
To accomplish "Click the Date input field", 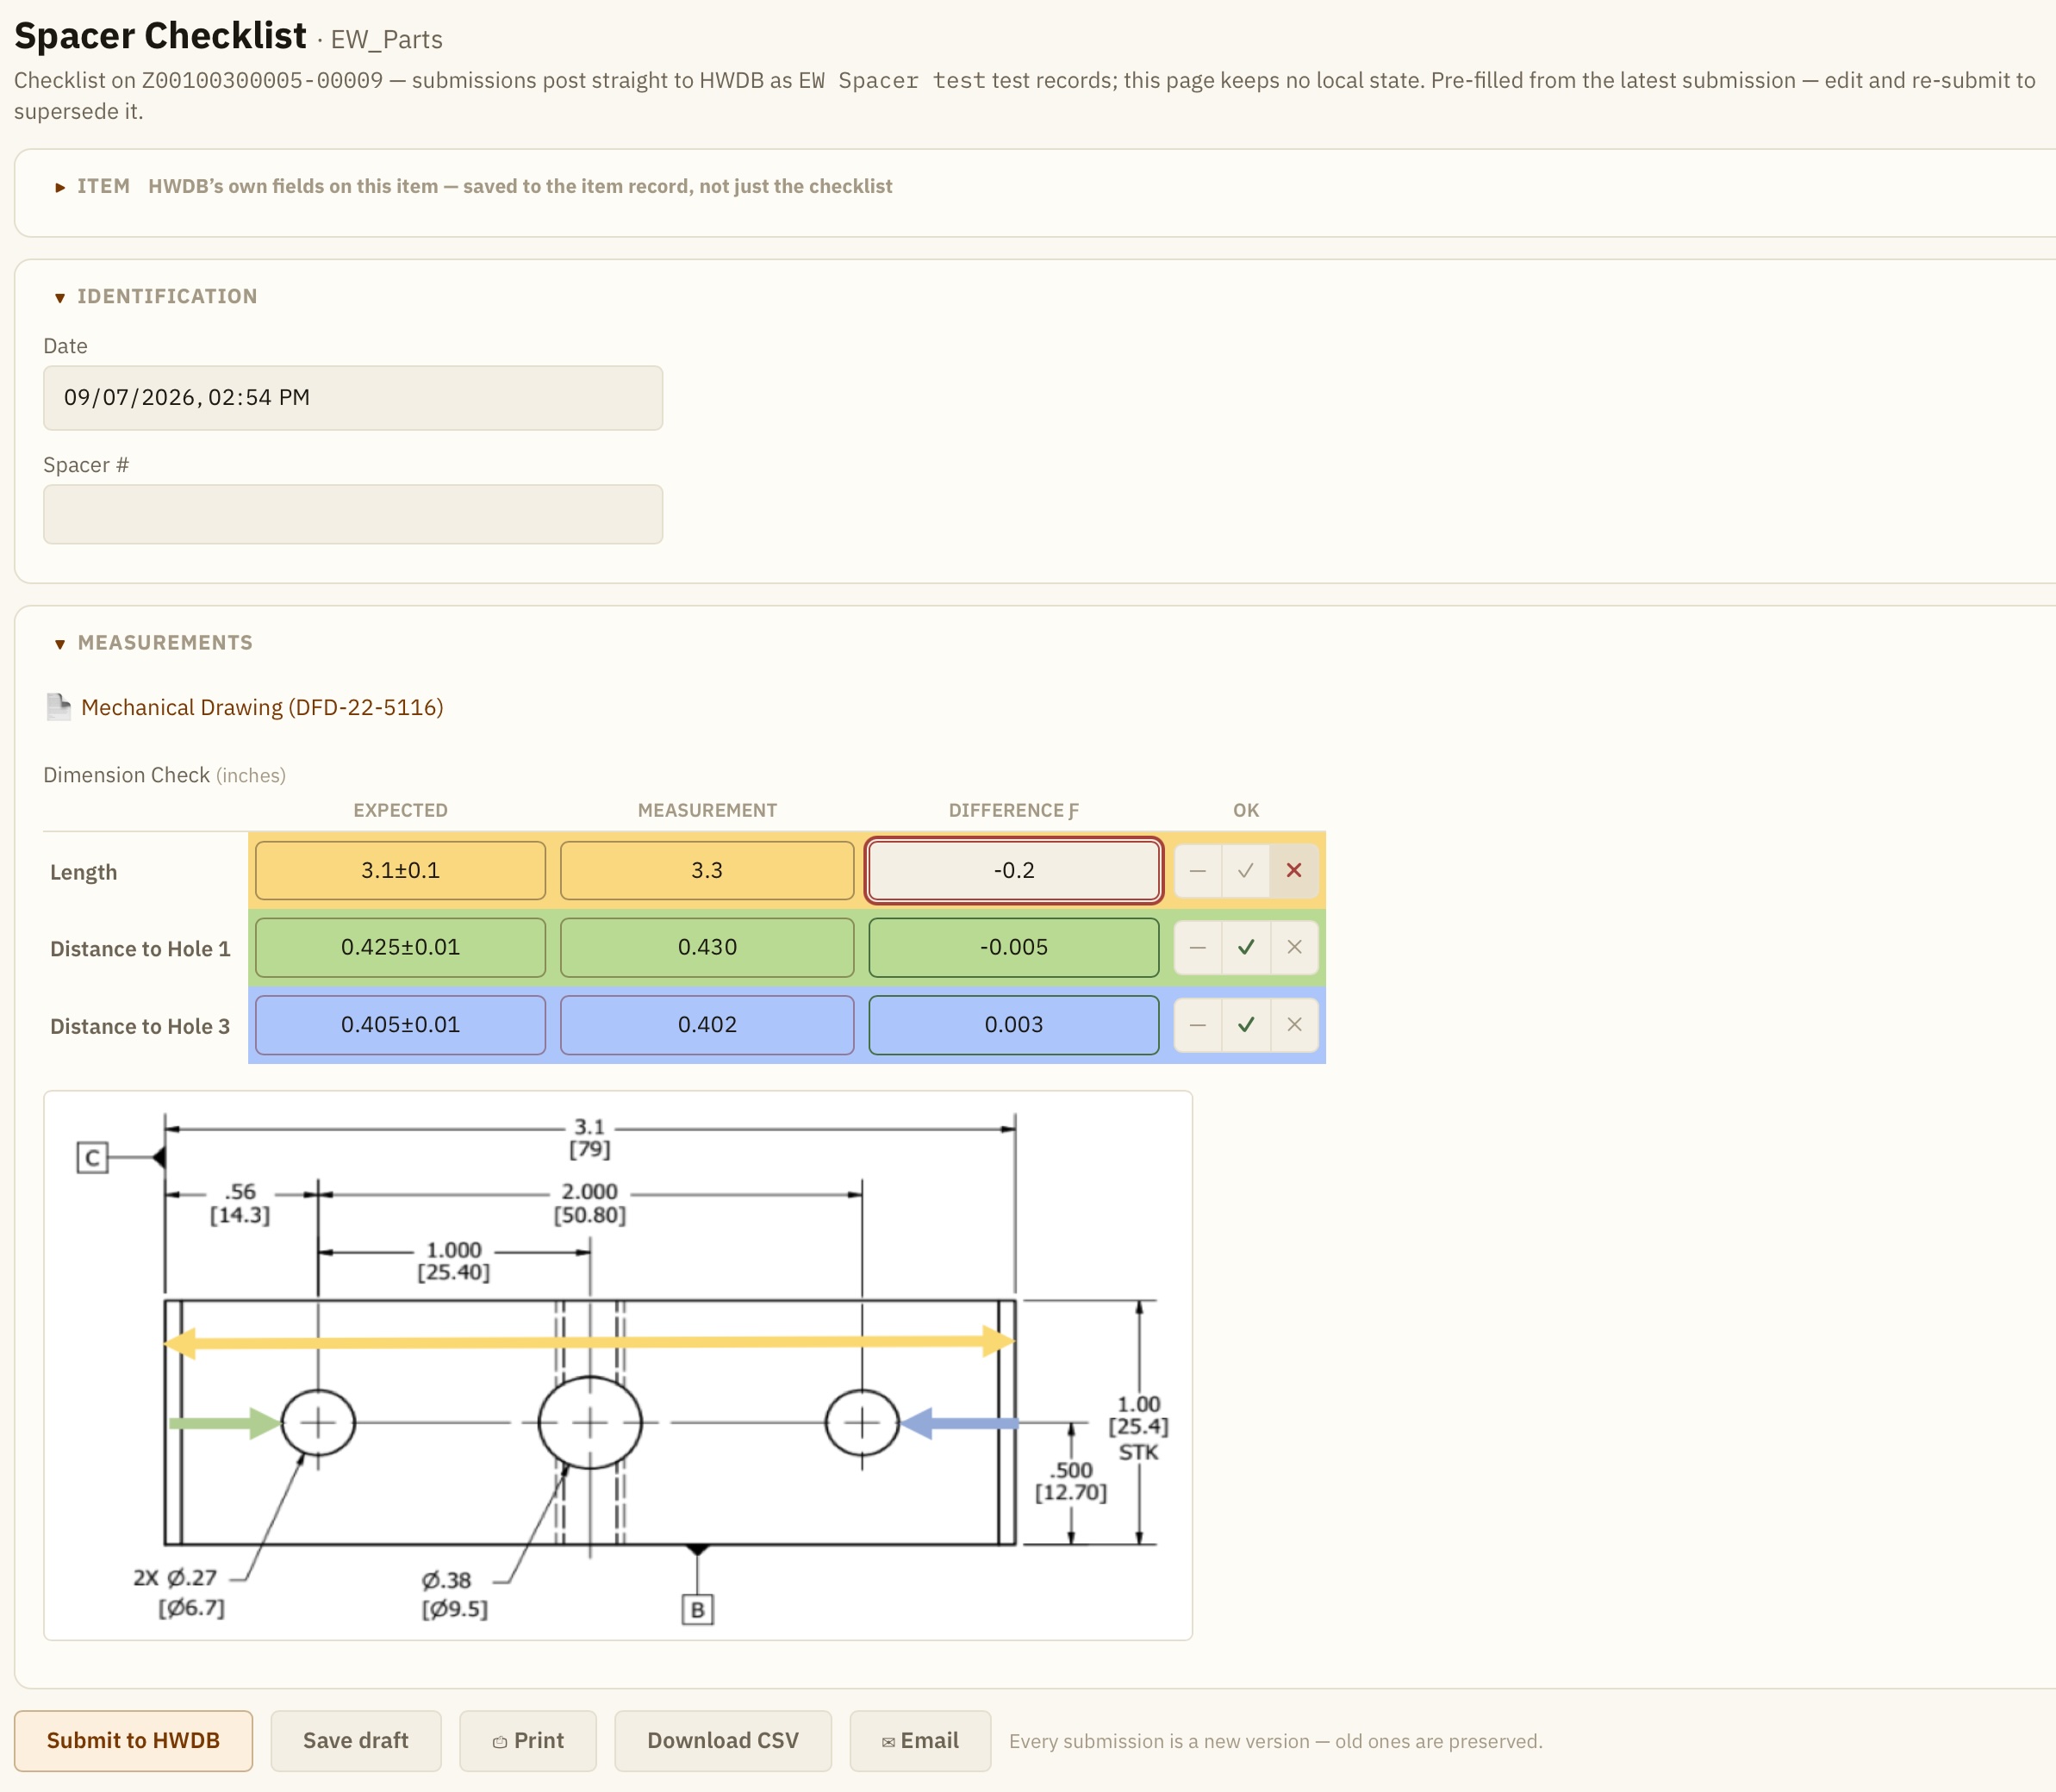I will 353,398.
